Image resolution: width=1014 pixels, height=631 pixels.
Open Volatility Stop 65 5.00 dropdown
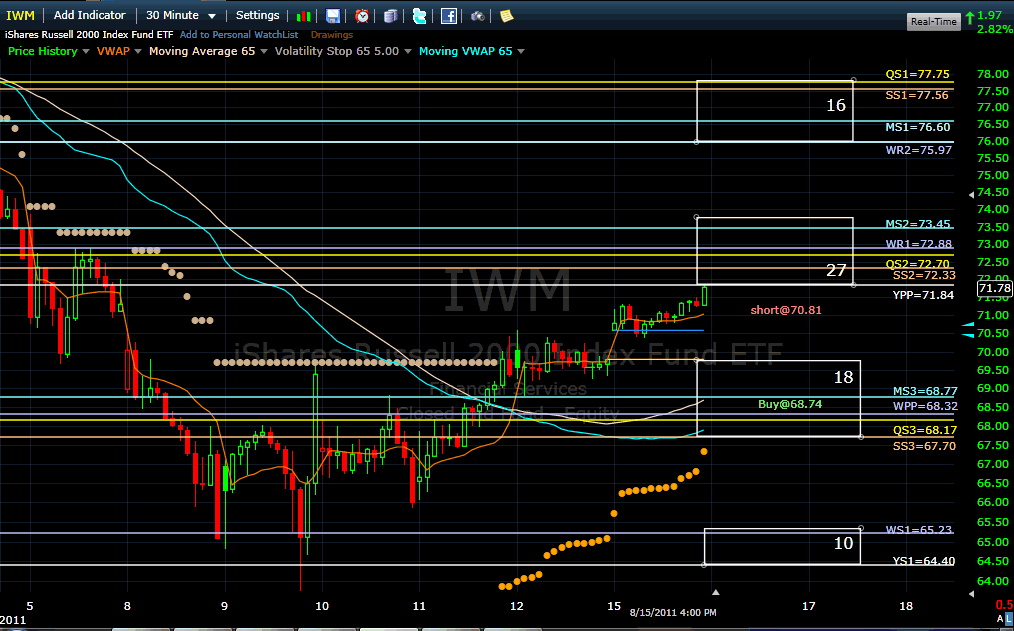pyautogui.click(x=407, y=51)
